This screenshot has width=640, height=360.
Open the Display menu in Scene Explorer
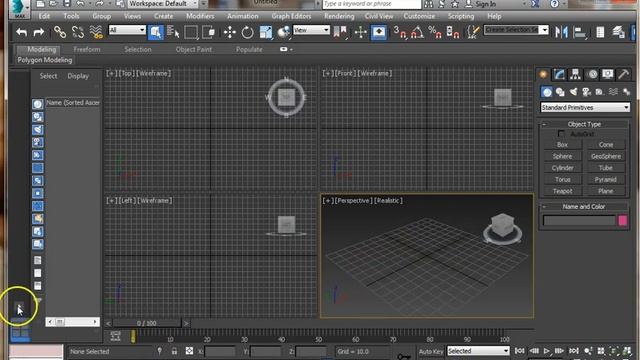(x=78, y=76)
